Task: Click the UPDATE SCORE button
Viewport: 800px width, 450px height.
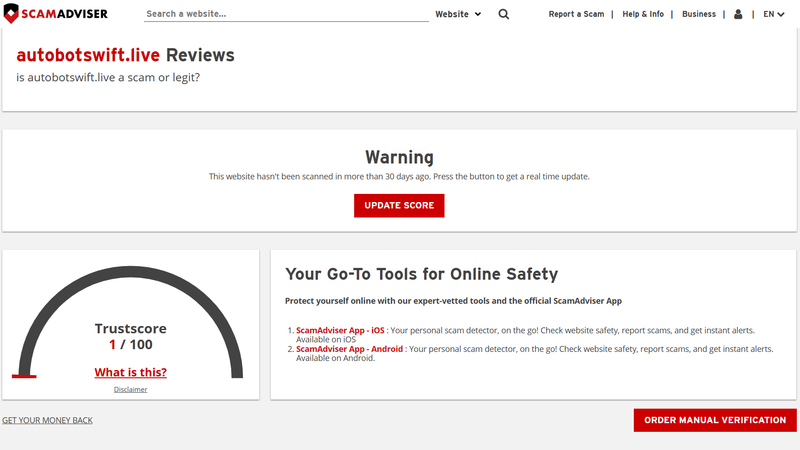Action: (x=399, y=206)
